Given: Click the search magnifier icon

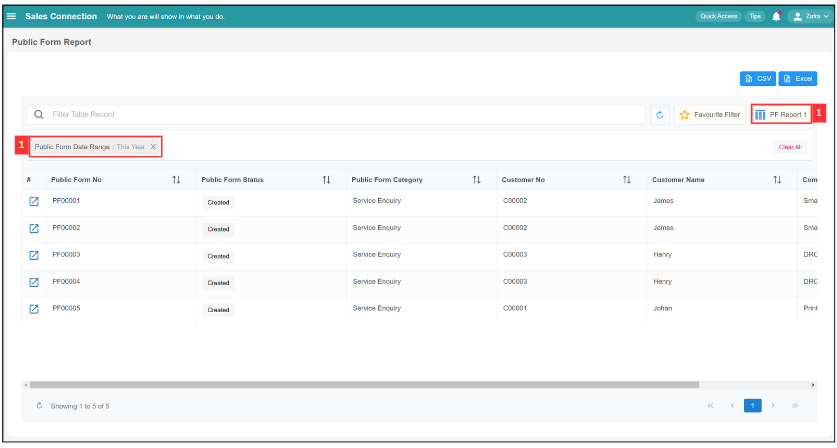Looking at the screenshot, I should tap(38, 115).
